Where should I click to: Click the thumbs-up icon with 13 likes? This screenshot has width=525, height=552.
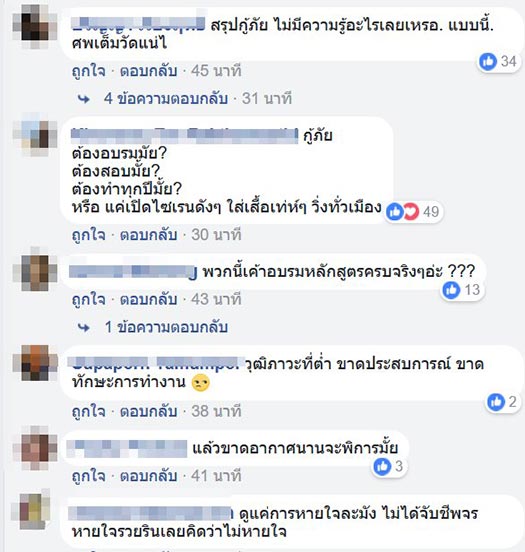(x=451, y=290)
